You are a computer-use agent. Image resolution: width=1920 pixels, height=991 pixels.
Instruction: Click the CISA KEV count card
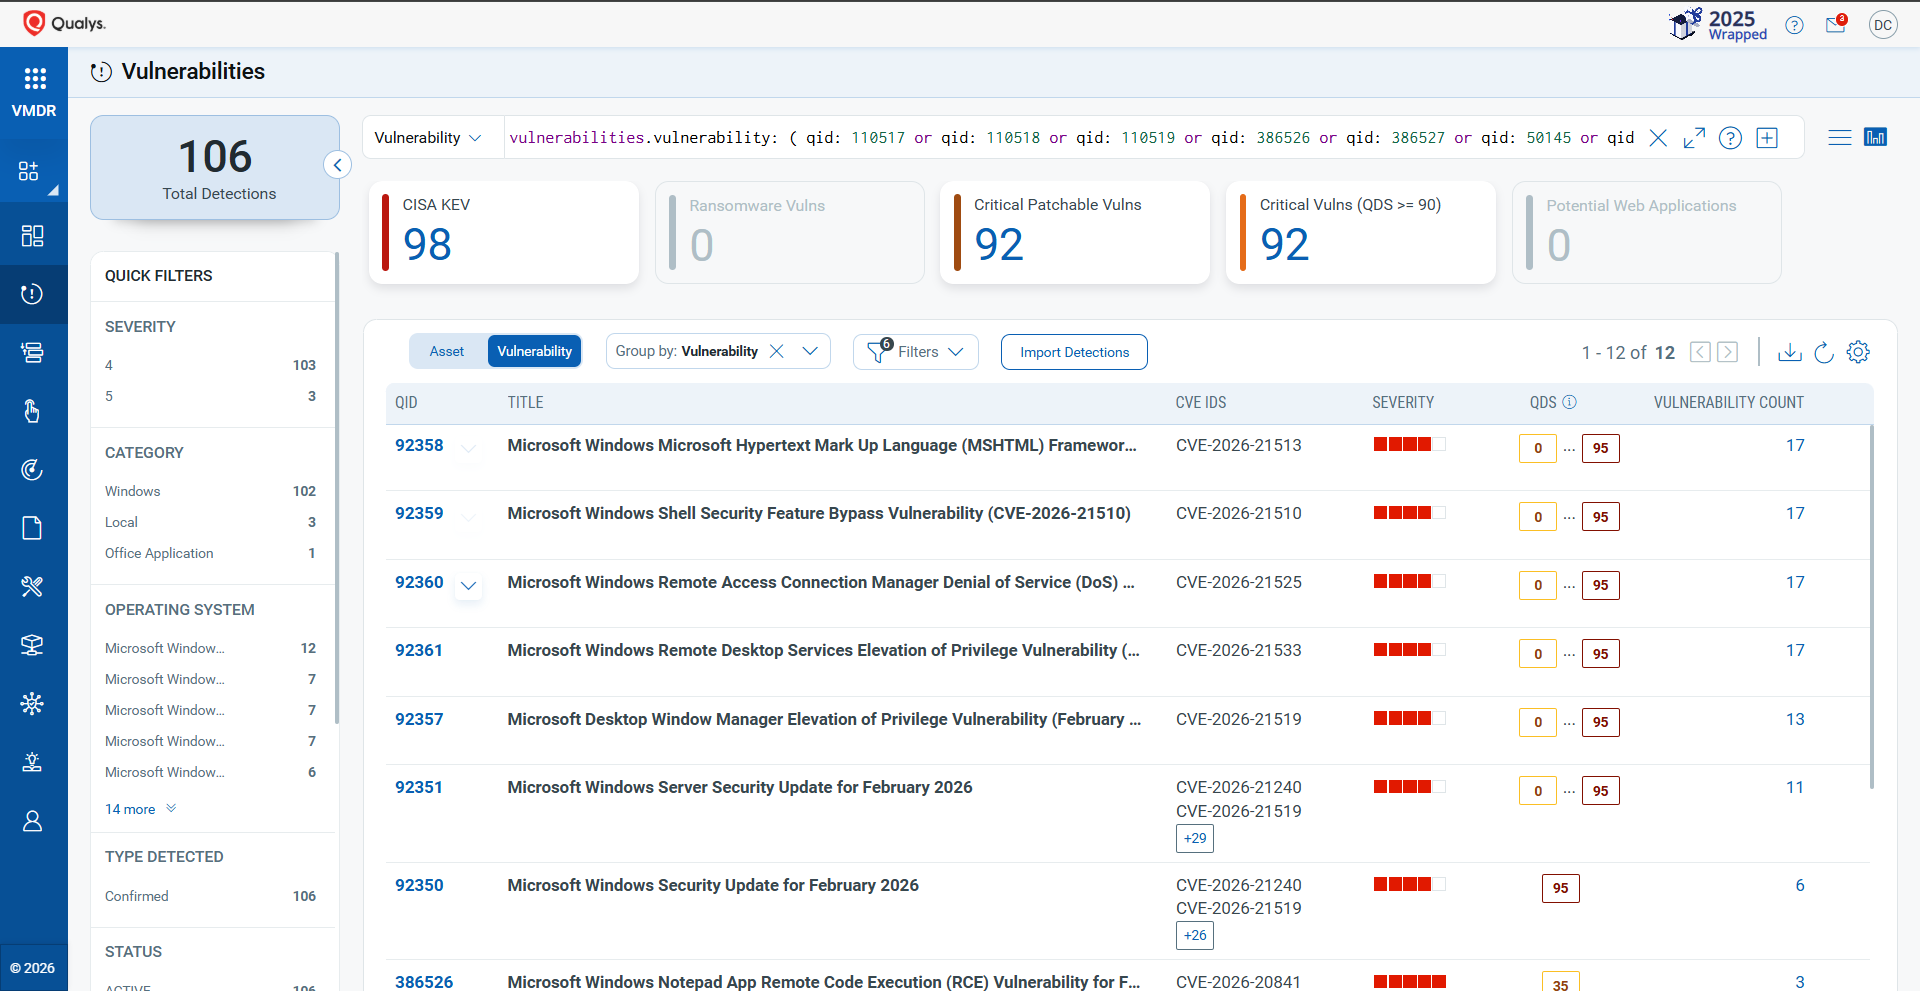point(504,233)
